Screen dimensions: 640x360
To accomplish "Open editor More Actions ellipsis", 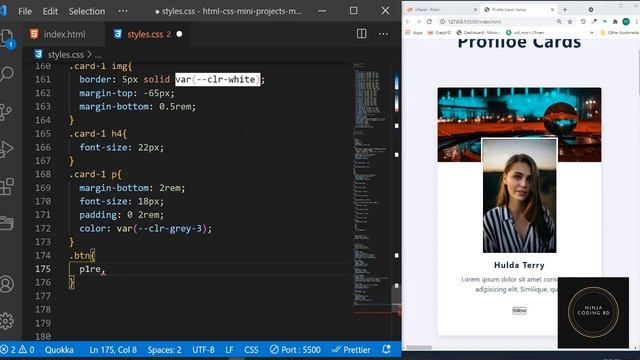I will 383,34.
